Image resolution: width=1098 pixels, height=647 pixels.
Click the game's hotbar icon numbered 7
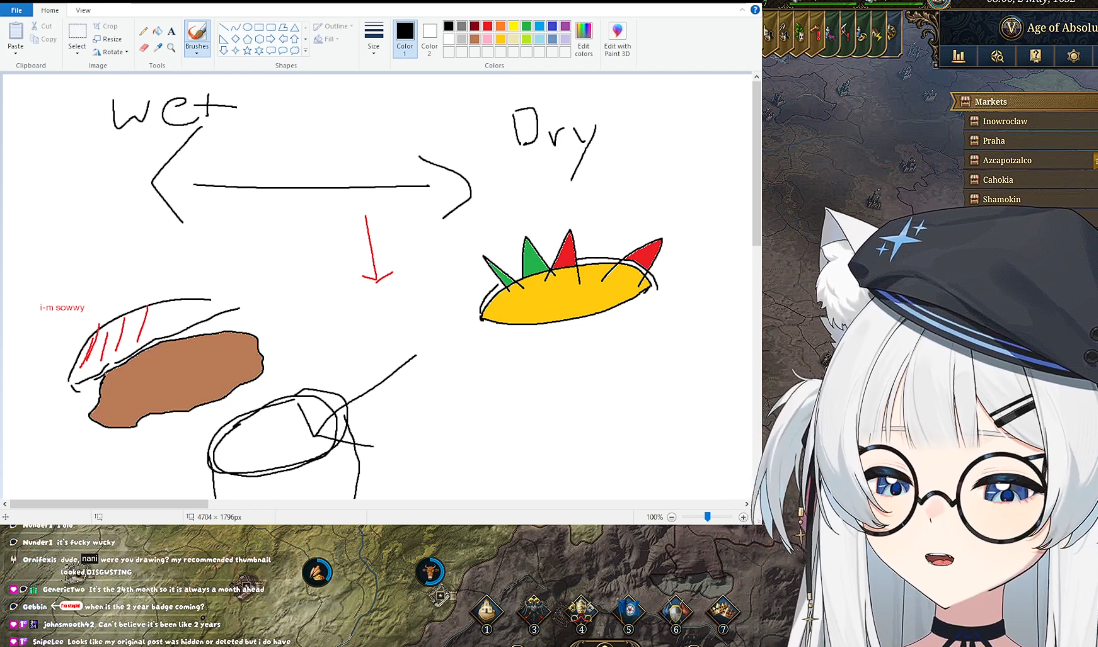[x=723, y=613]
